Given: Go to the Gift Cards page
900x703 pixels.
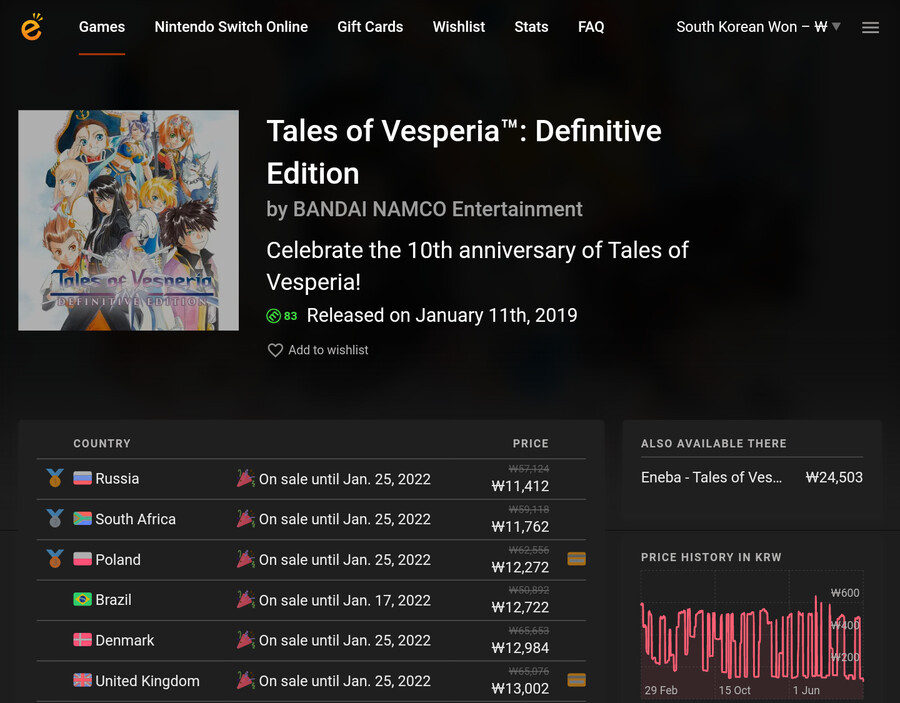Looking at the screenshot, I should coord(370,27).
